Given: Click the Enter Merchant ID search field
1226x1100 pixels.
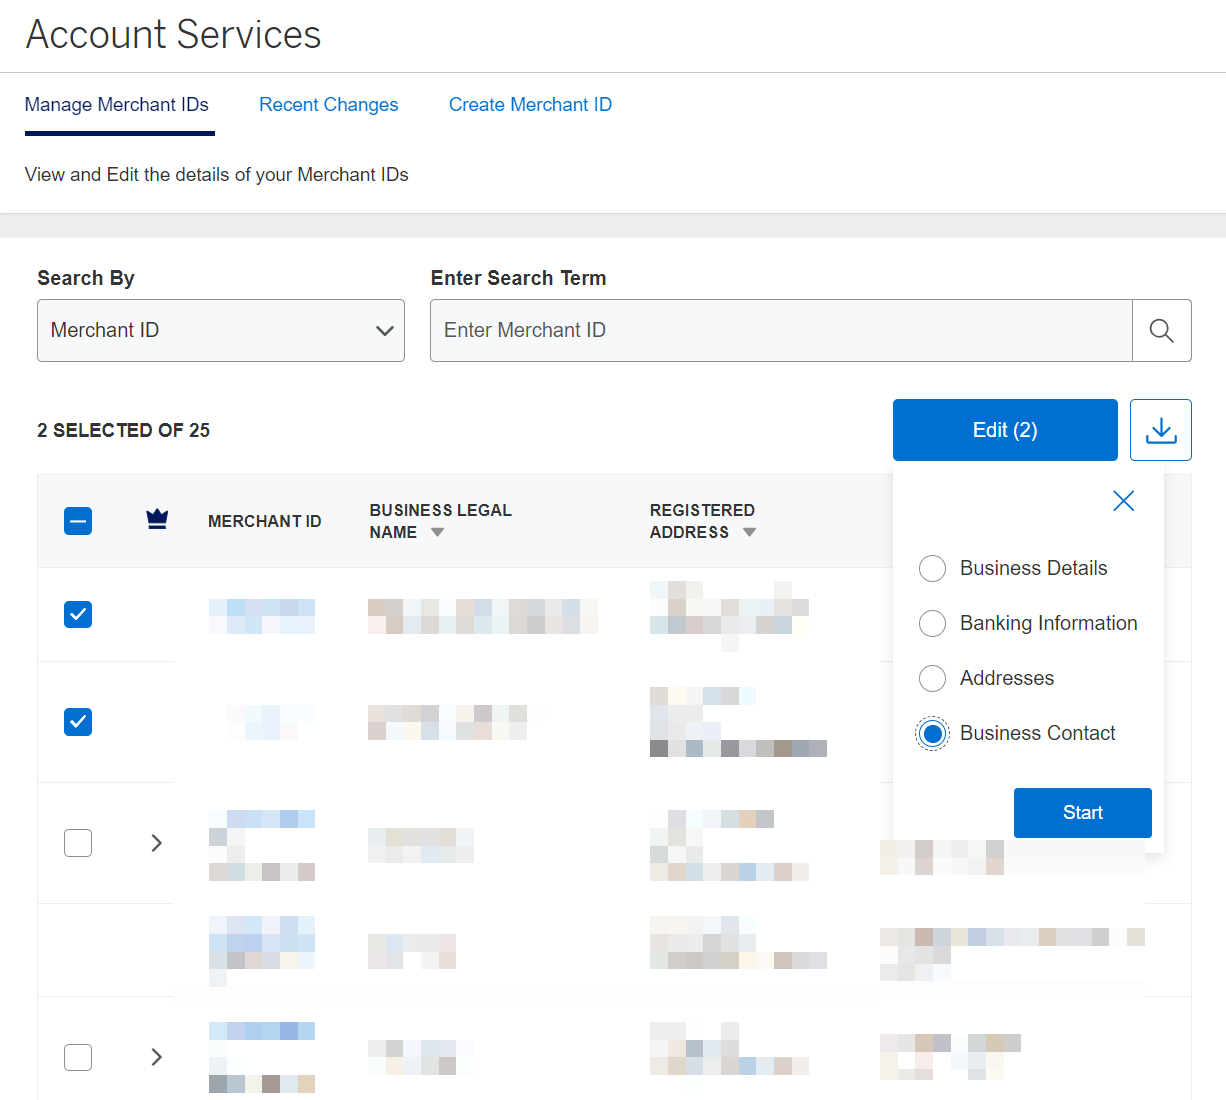Looking at the screenshot, I should click(780, 330).
